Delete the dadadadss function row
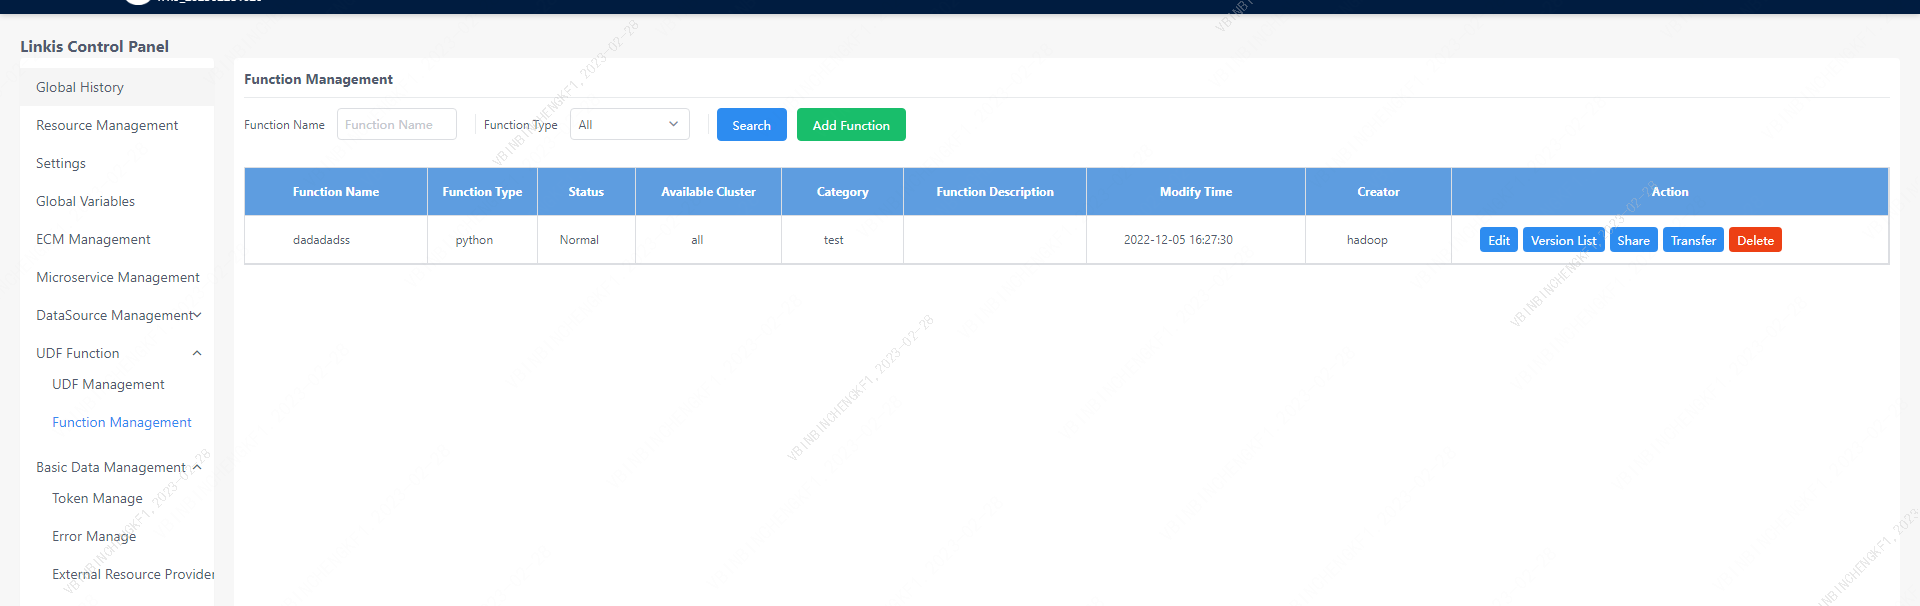The height and width of the screenshot is (606, 1920). [x=1755, y=240]
